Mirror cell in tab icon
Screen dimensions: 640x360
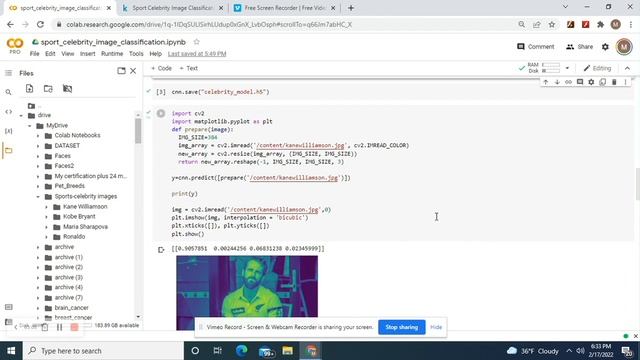coord(602,82)
